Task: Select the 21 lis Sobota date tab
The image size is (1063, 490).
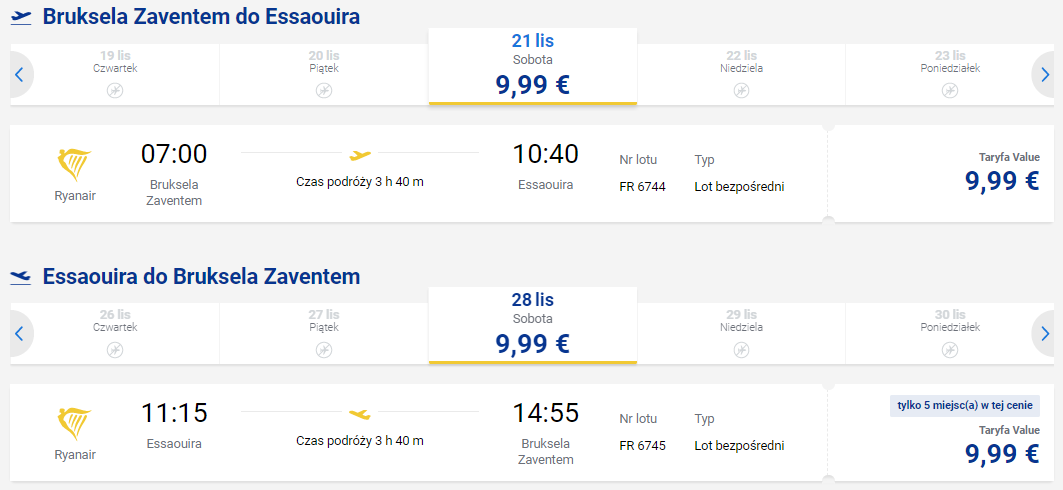Action: (x=533, y=66)
